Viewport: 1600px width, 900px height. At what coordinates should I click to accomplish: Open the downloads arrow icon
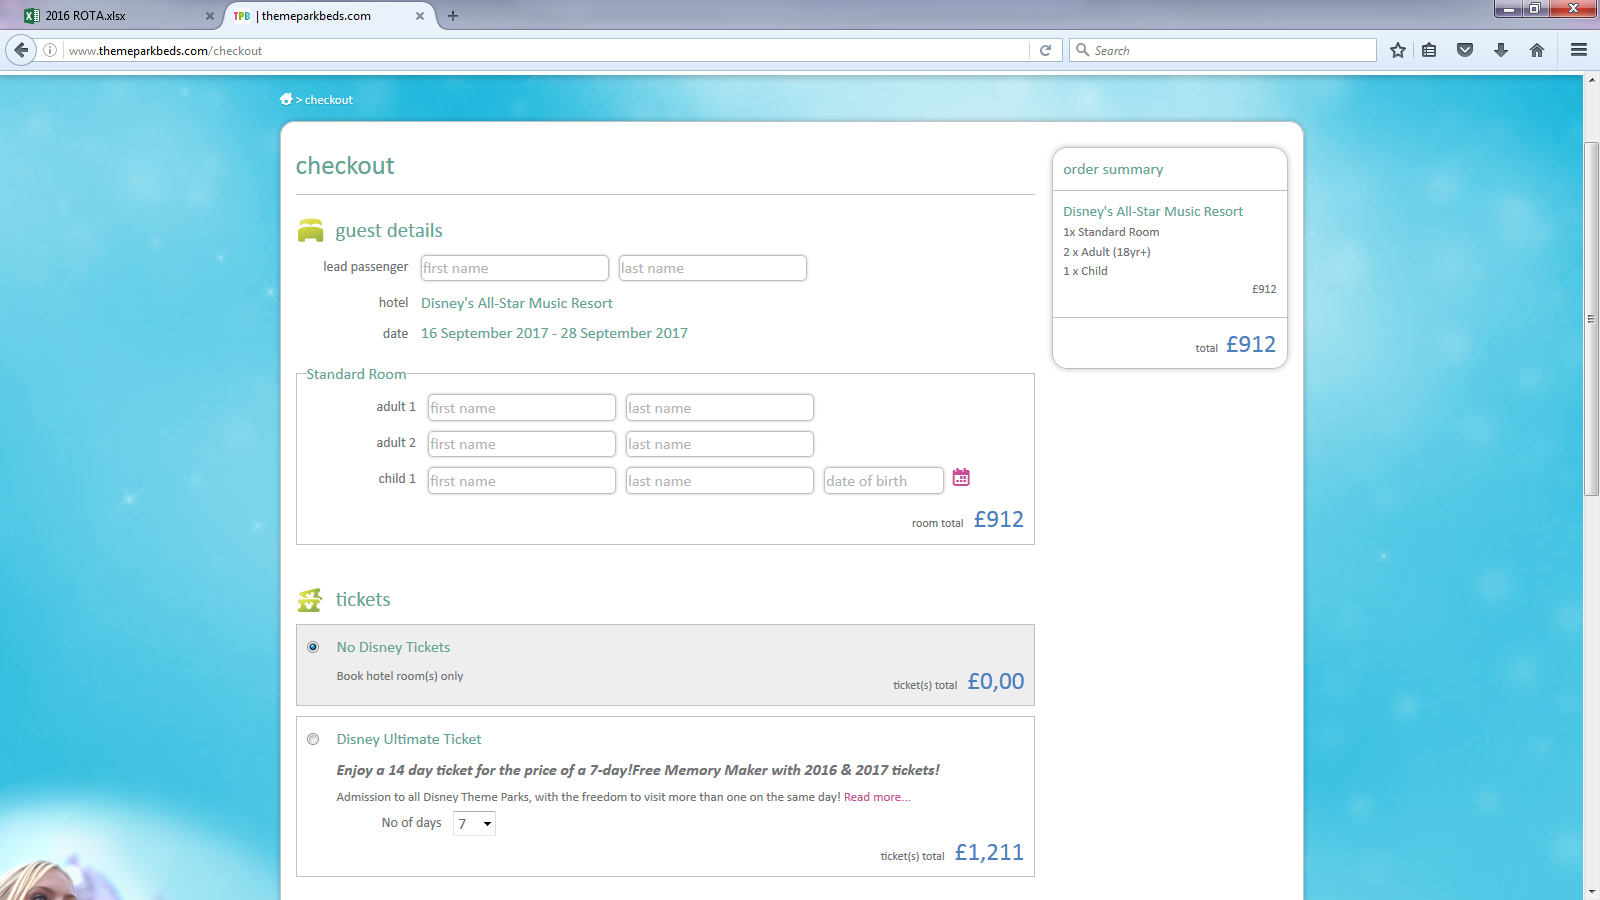[1501, 50]
